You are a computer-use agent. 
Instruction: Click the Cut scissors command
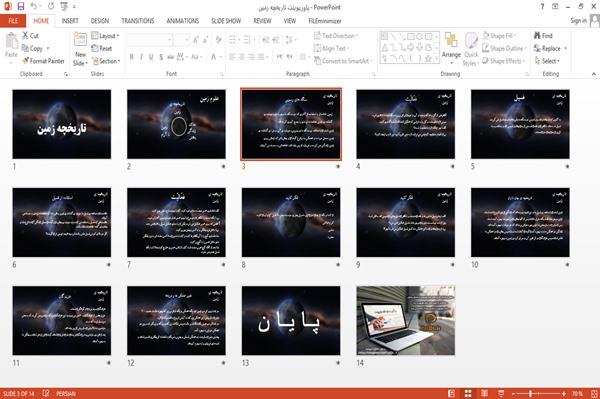30,36
